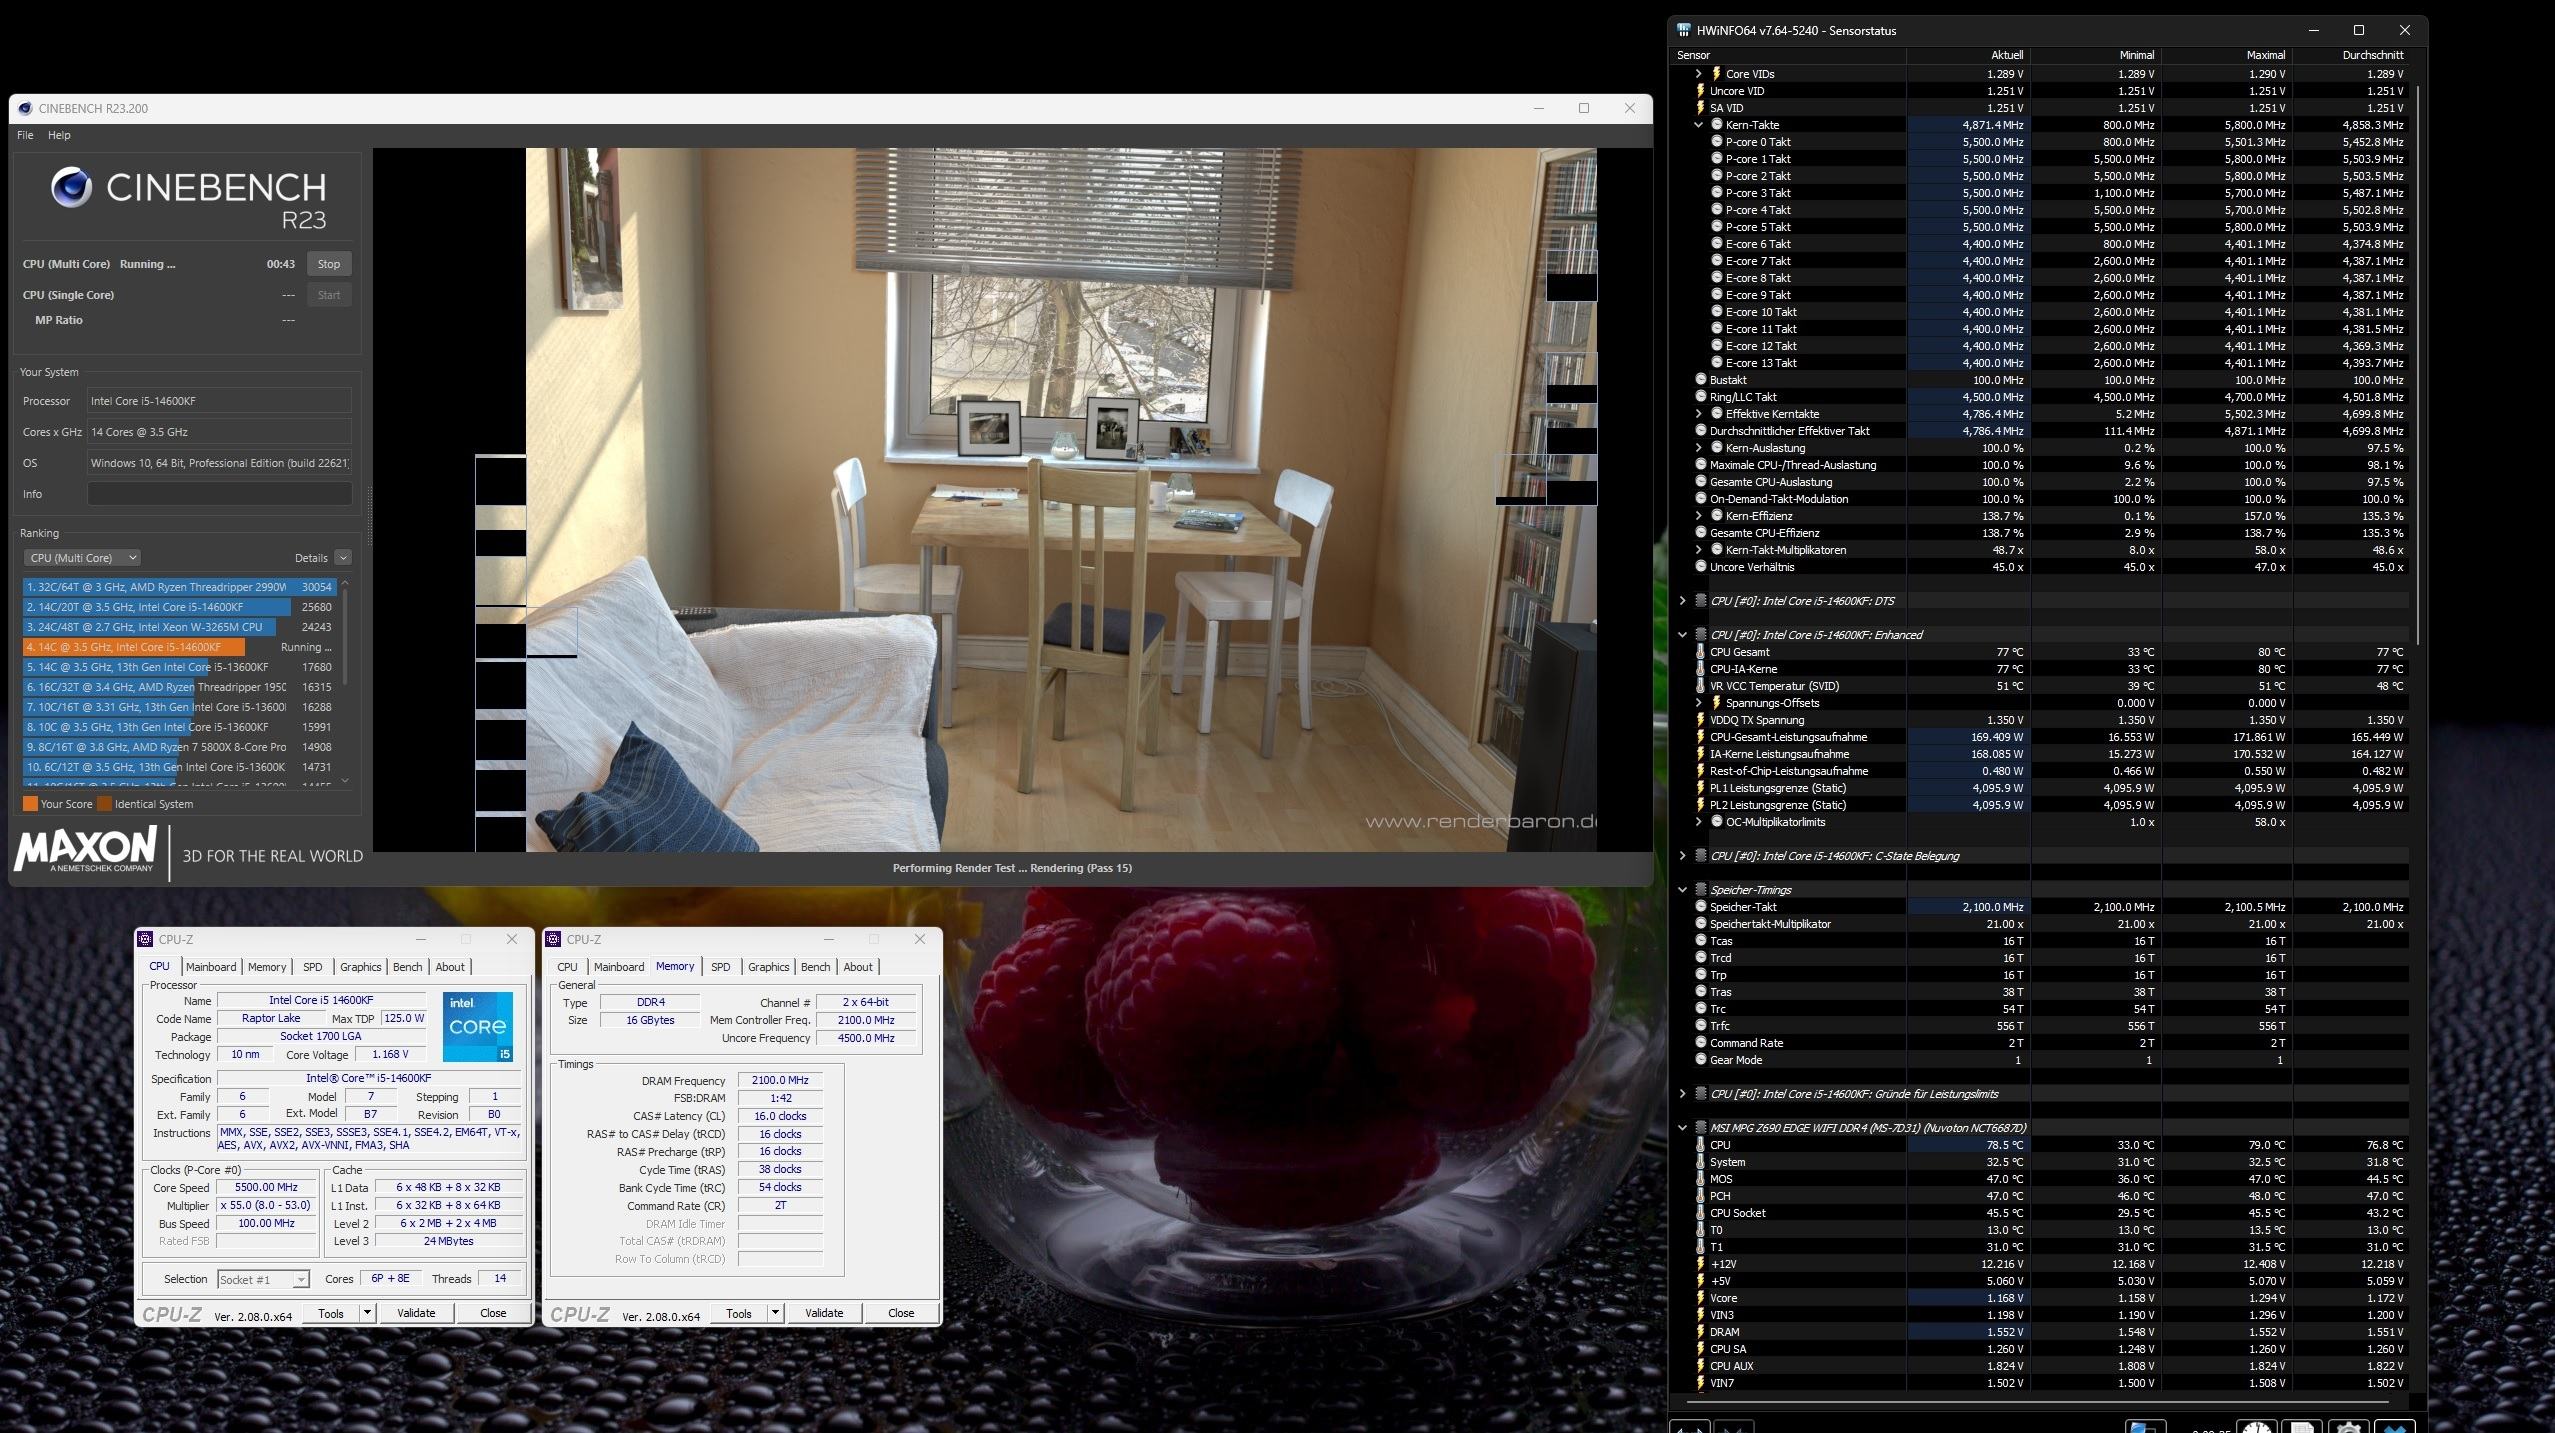Viewport: 2555px width, 1433px height.
Task: Expand the Kern-Auslastung row
Action: point(1698,448)
